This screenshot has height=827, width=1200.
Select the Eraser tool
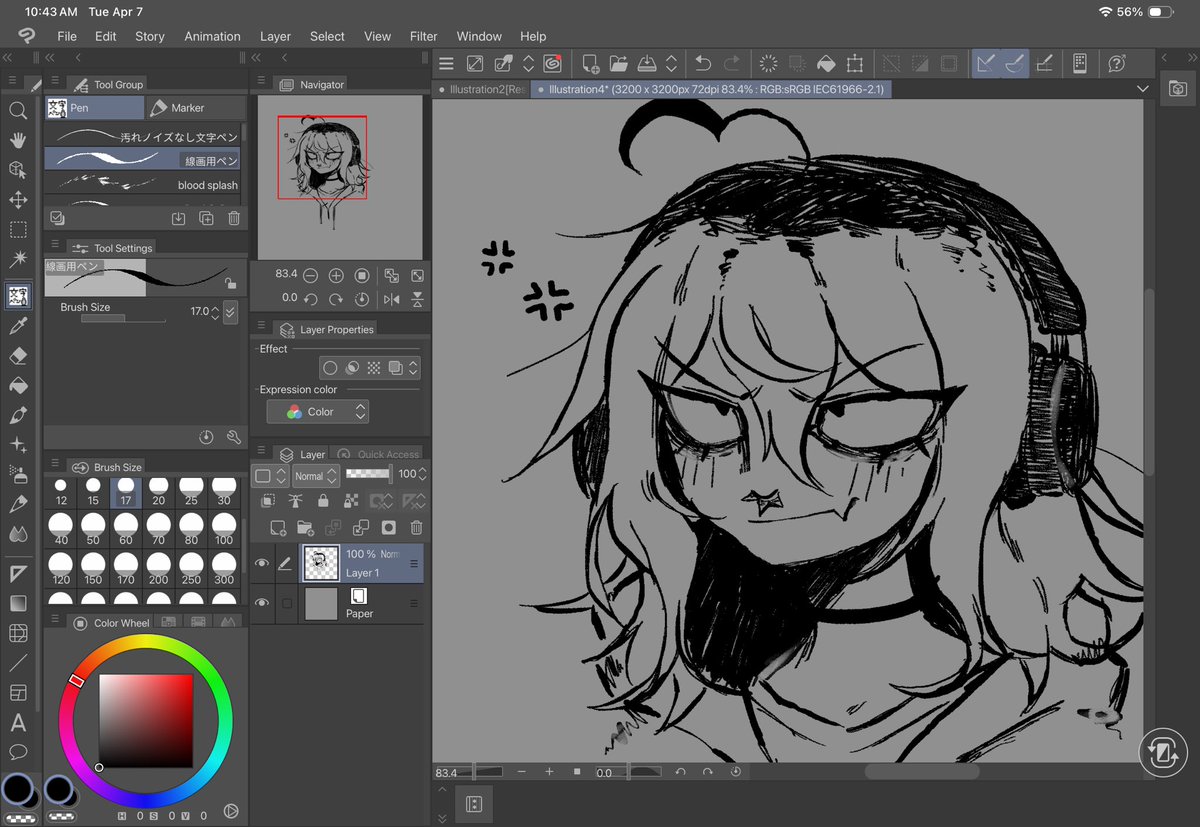[18, 356]
